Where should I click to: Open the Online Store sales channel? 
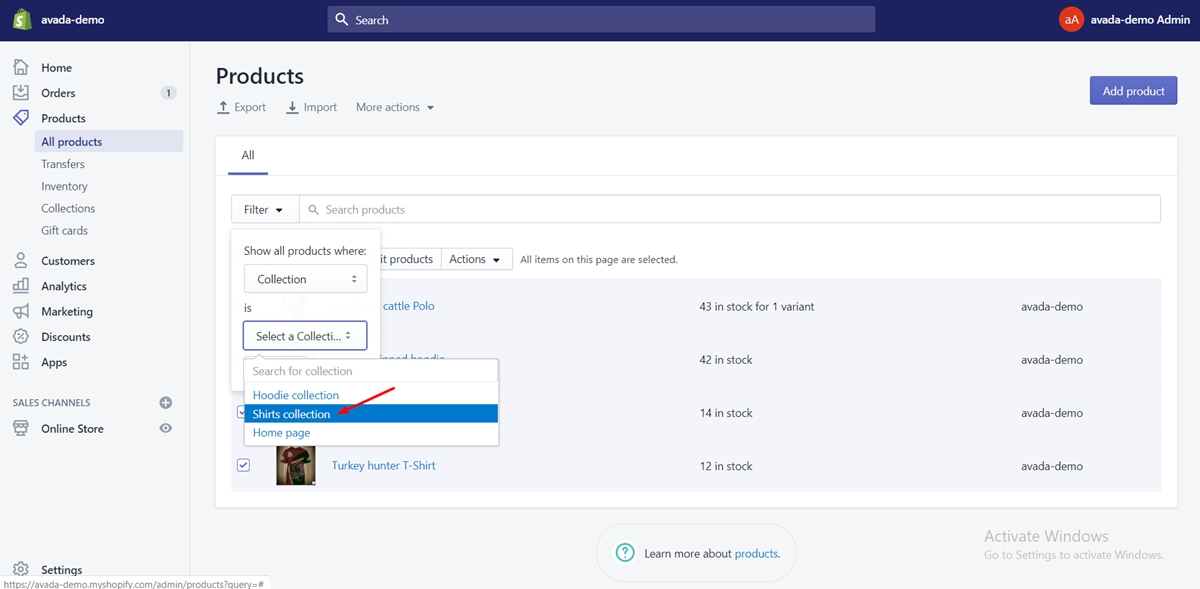[72, 428]
